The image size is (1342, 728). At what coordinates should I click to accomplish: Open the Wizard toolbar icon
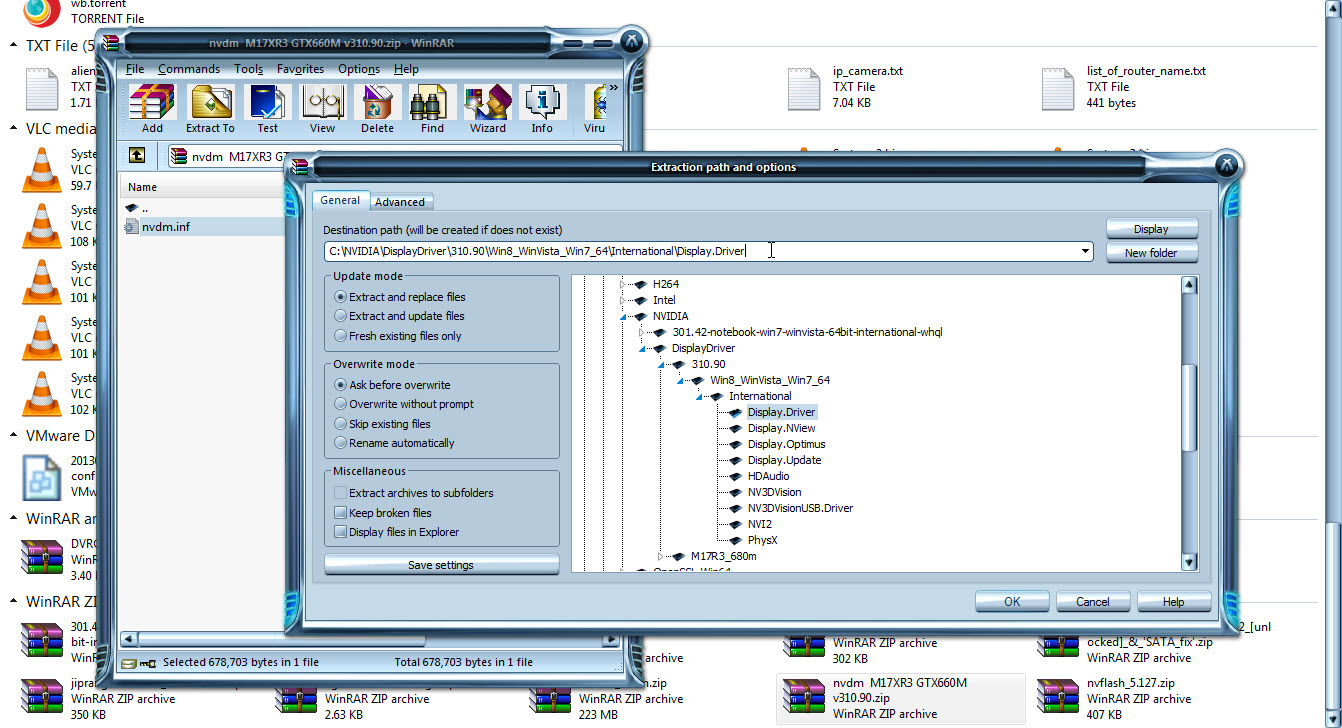coord(487,108)
